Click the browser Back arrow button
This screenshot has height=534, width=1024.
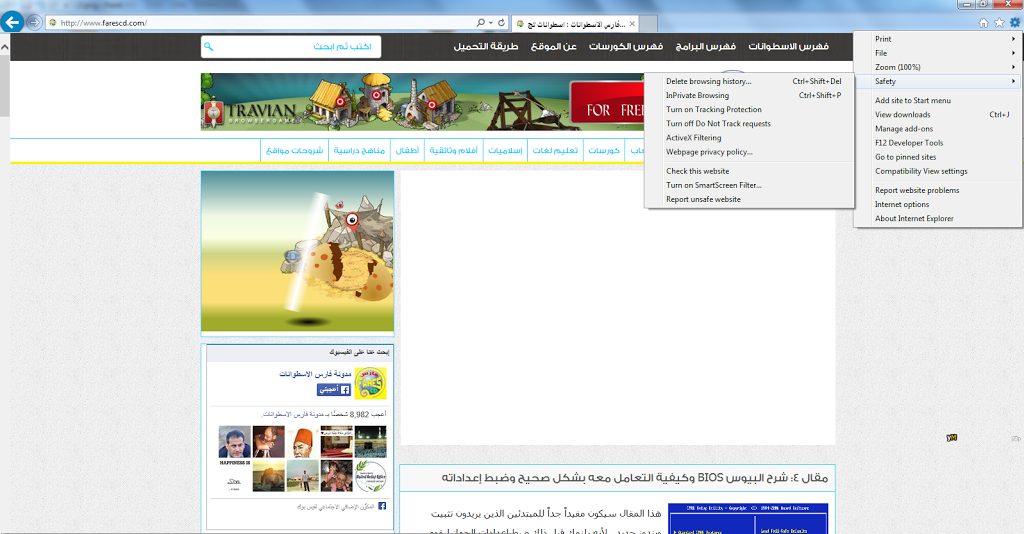12,22
